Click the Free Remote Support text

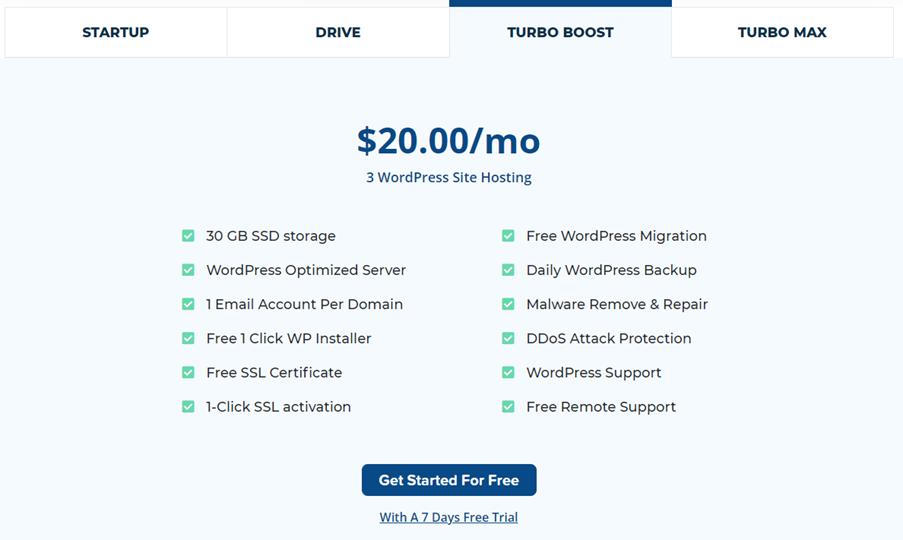[601, 406]
